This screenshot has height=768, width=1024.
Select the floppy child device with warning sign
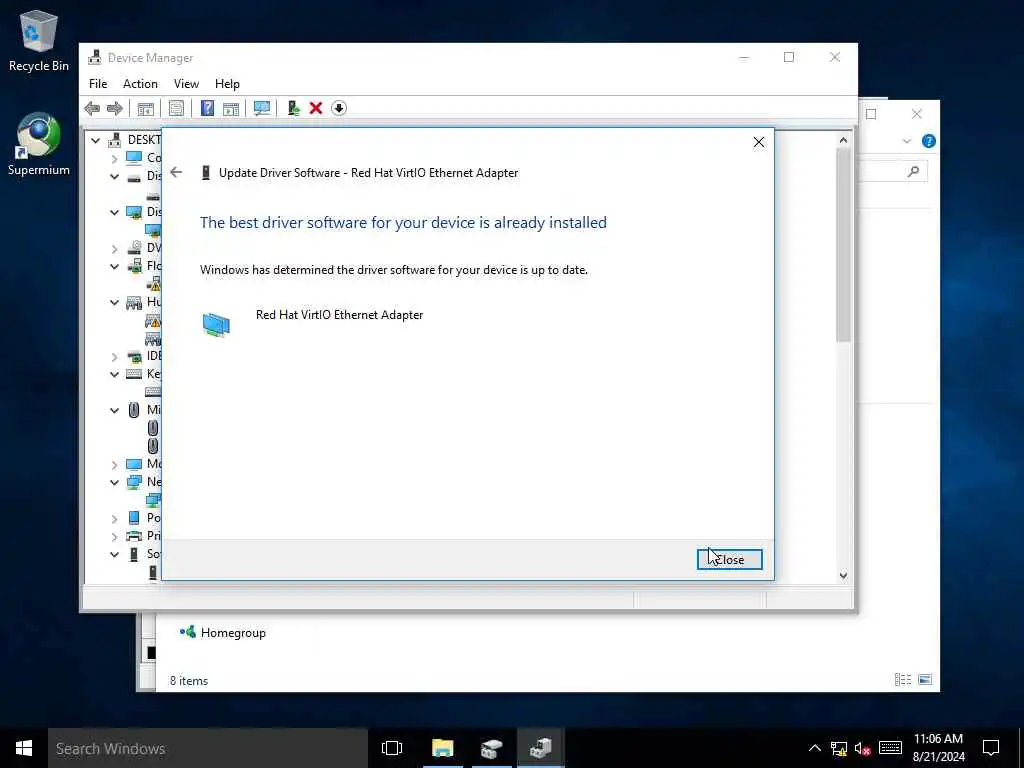pyautogui.click(x=153, y=284)
